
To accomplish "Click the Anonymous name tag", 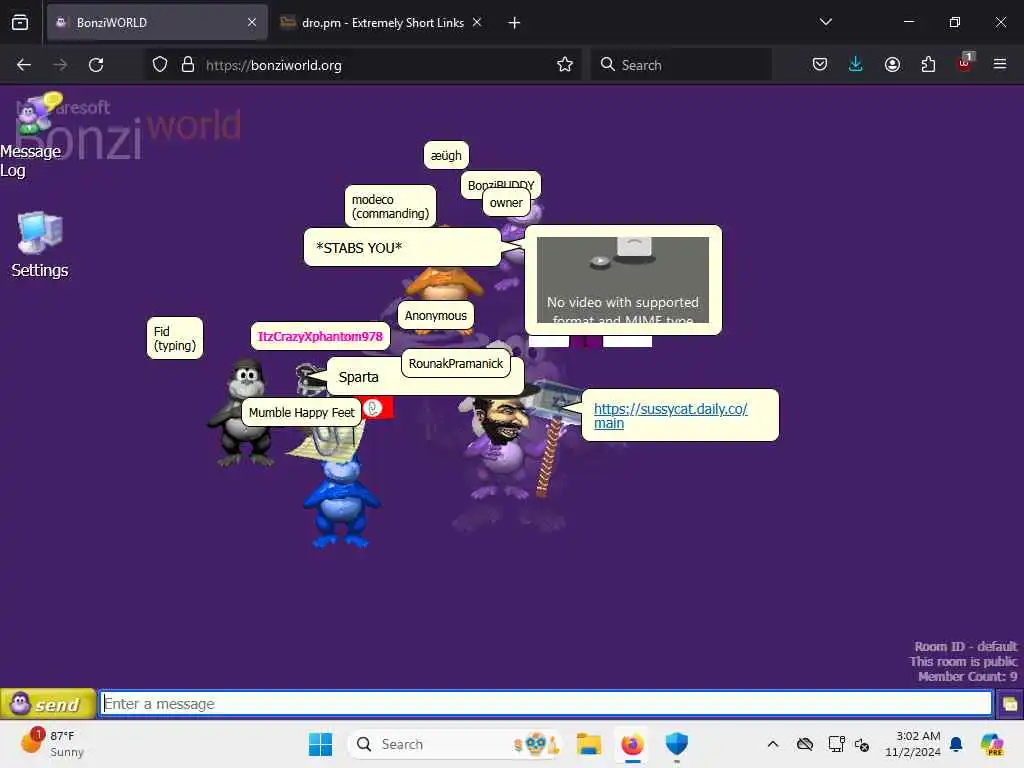I will [436, 315].
